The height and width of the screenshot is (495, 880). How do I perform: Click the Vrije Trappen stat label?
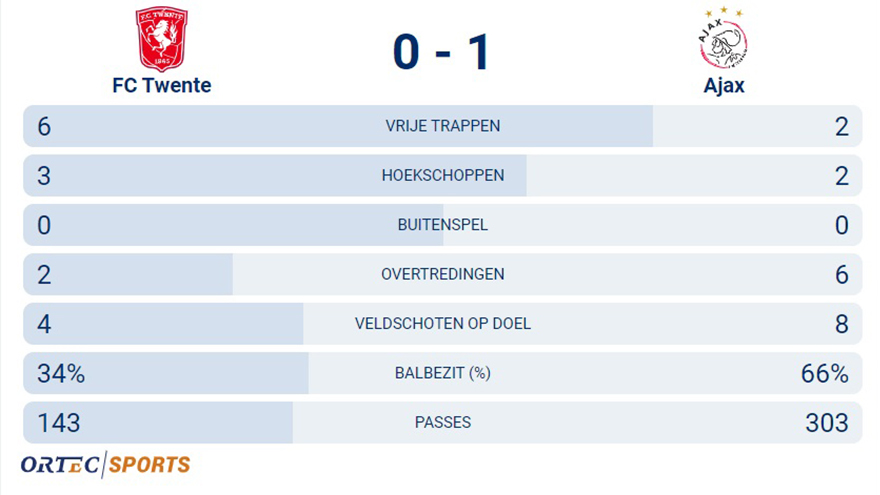click(x=442, y=127)
